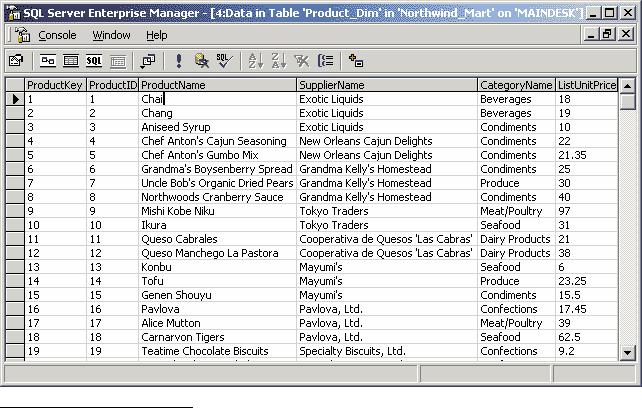The width and height of the screenshot is (642, 408).
Task: Click the price cell '97'
Action: click(x=587, y=211)
